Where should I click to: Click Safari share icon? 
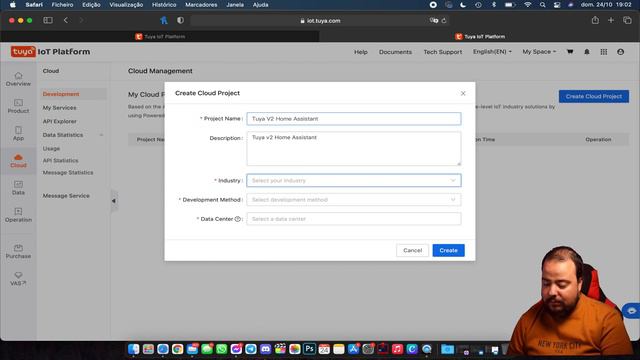click(595, 20)
